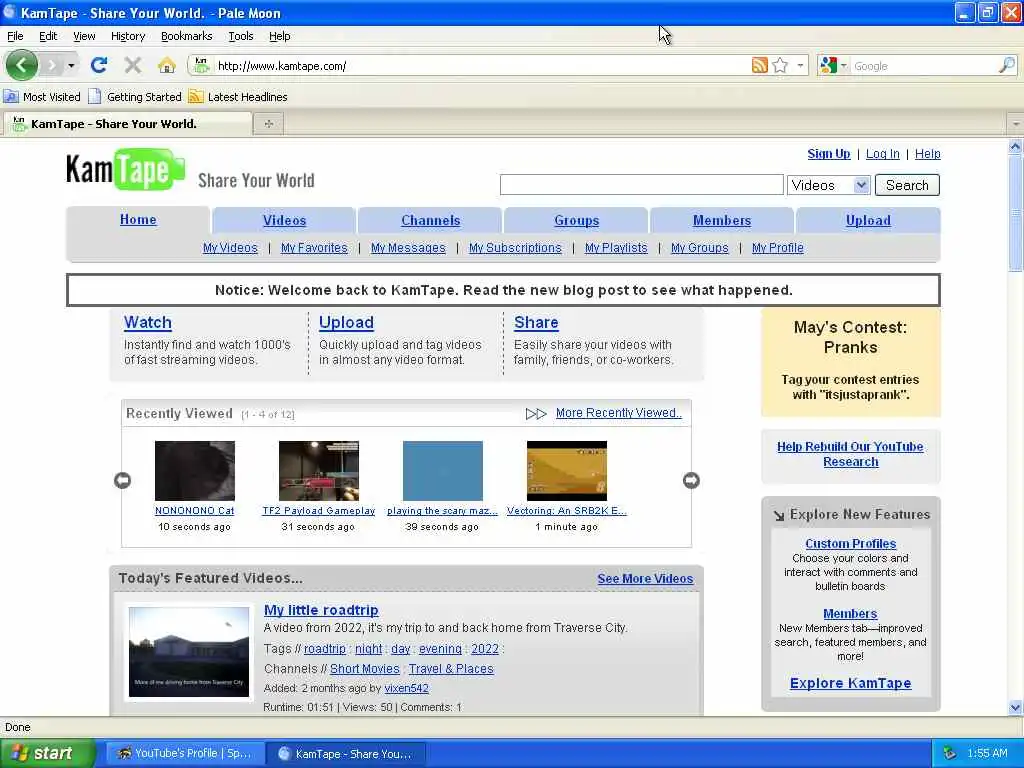Screen dimensions: 1024x768
Task: Click the See More Videos link
Action: point(645,579)
